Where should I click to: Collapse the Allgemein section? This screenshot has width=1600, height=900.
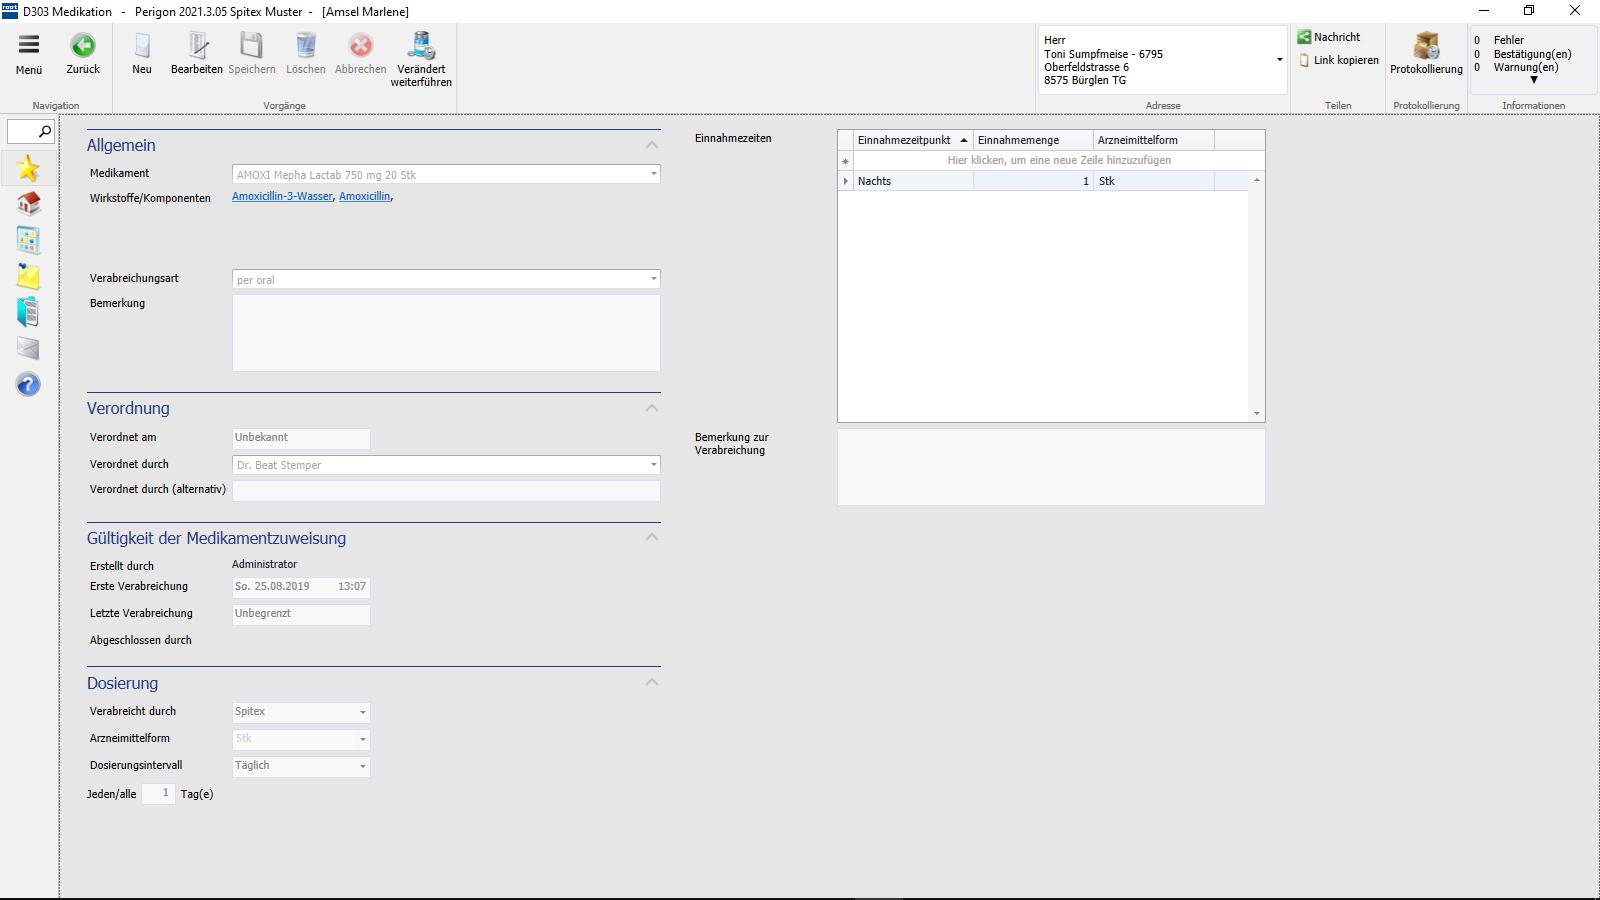[x=652, y=146]
